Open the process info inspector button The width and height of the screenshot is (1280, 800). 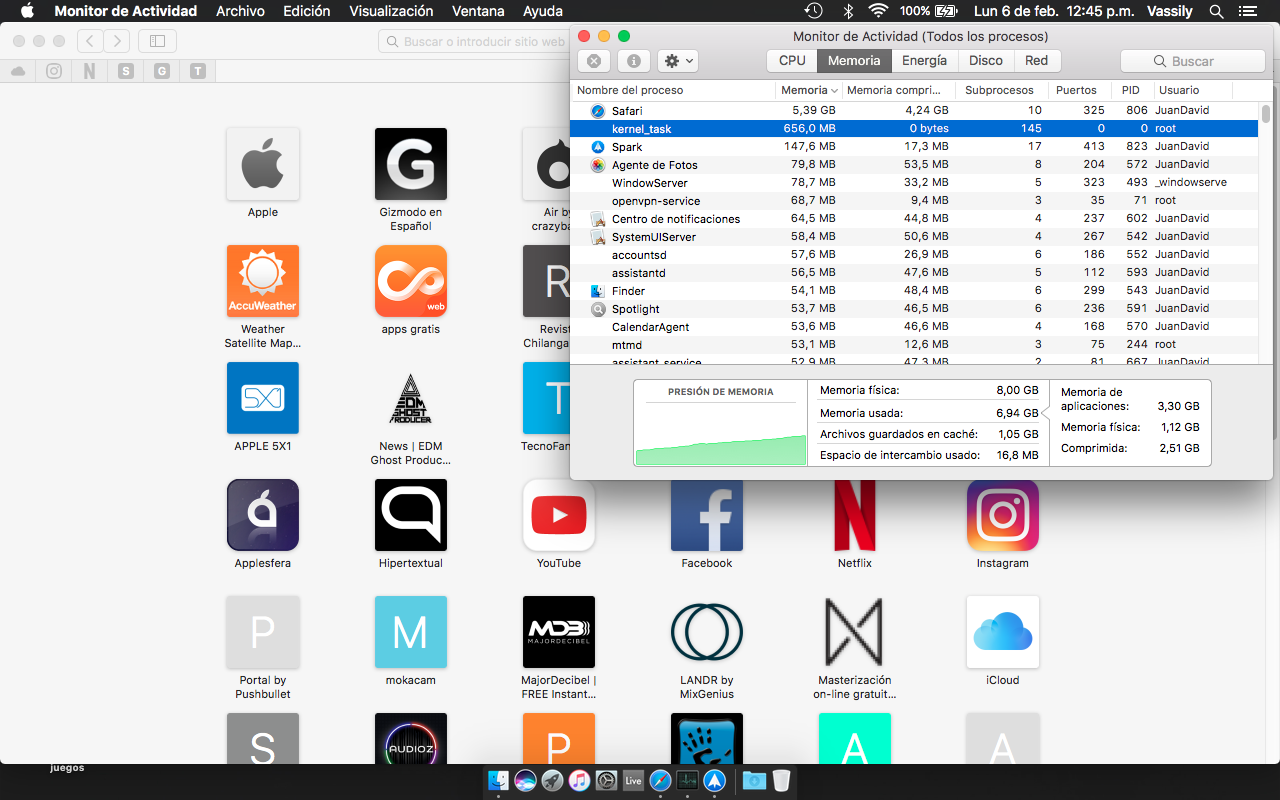click(633, 61)
